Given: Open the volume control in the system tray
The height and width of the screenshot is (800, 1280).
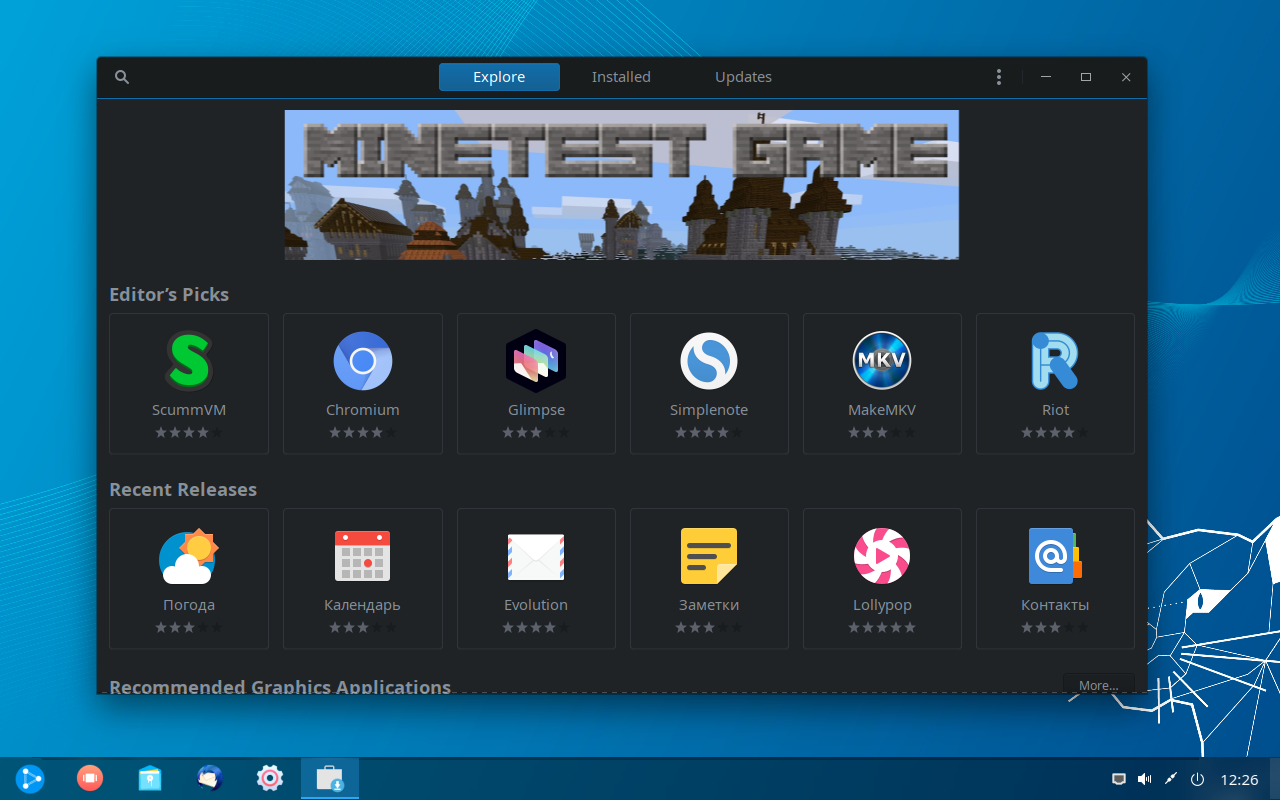Looking at the screenshot, I should tap(1144, 779).
